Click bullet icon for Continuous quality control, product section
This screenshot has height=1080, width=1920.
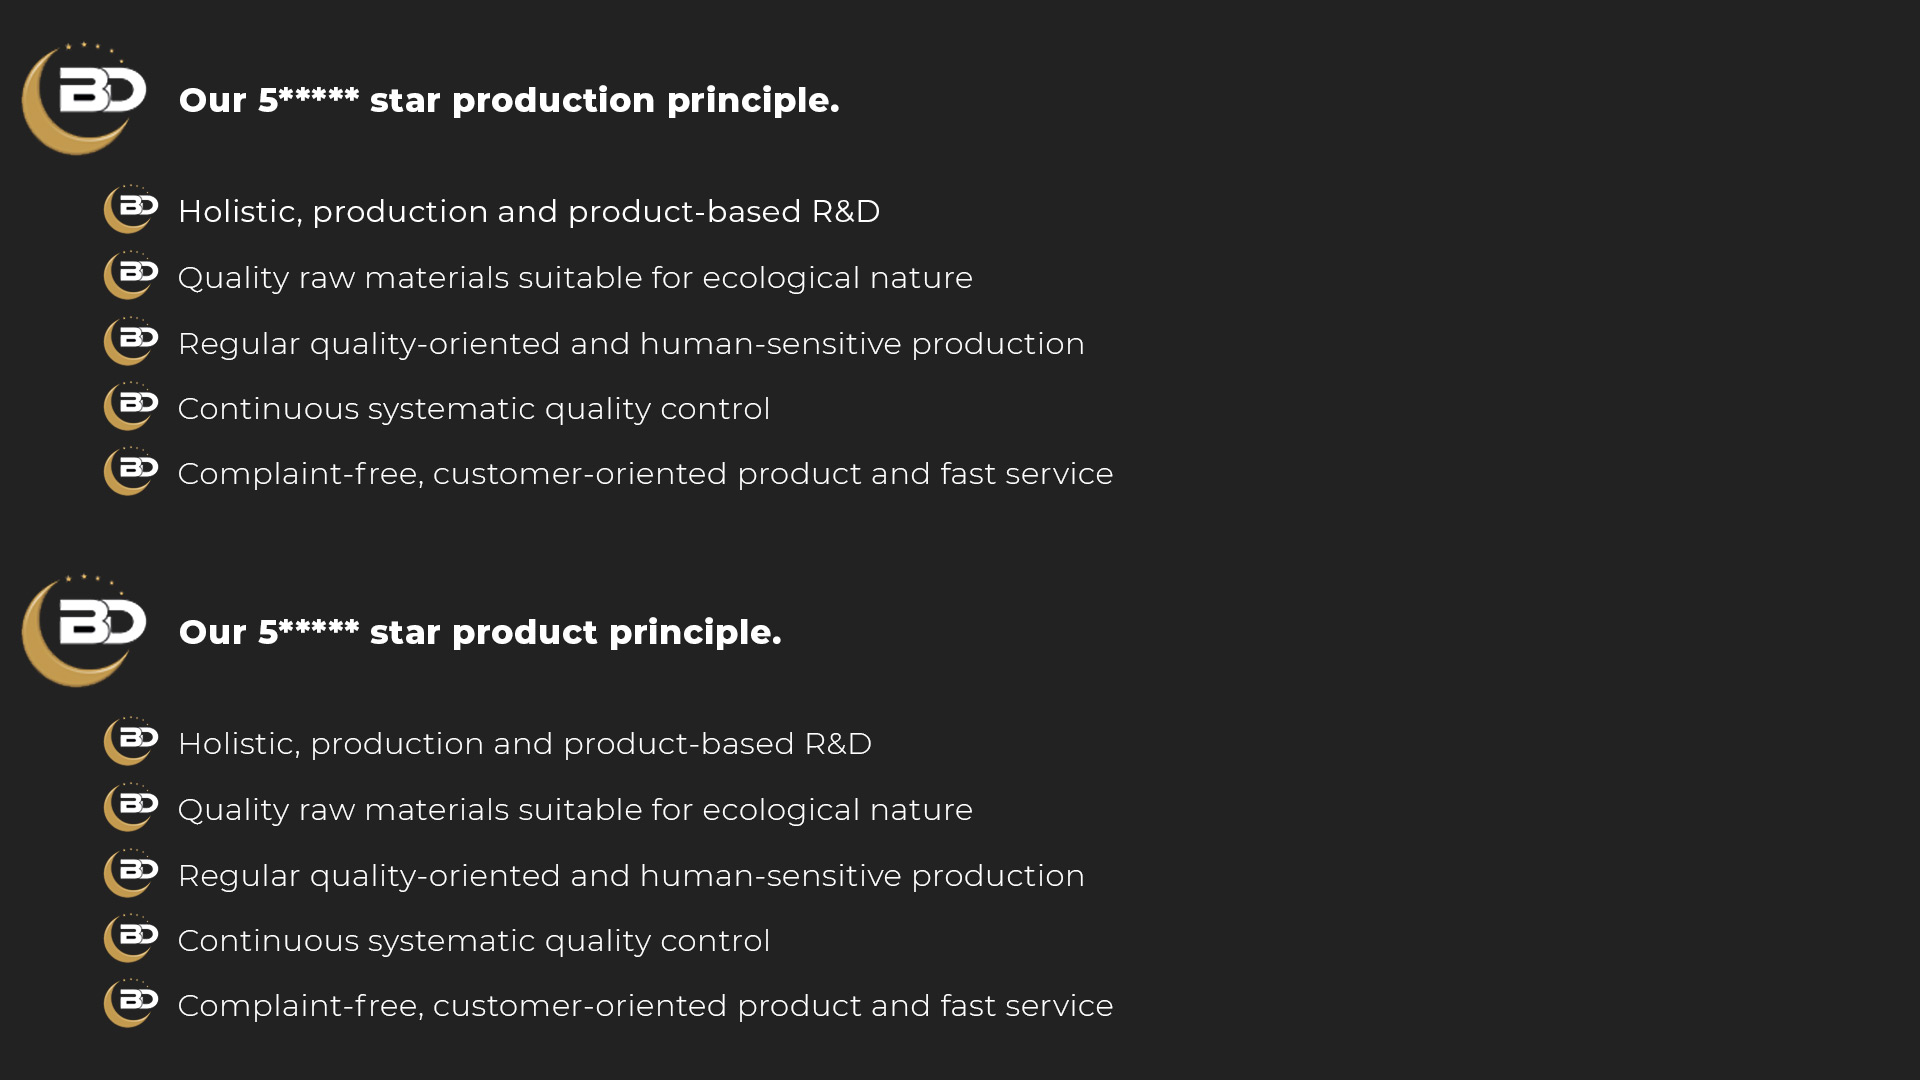coord(131,938)
